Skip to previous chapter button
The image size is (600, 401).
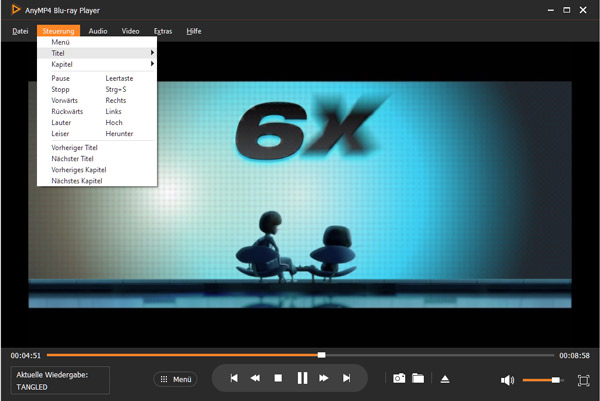tap(234, 378)
